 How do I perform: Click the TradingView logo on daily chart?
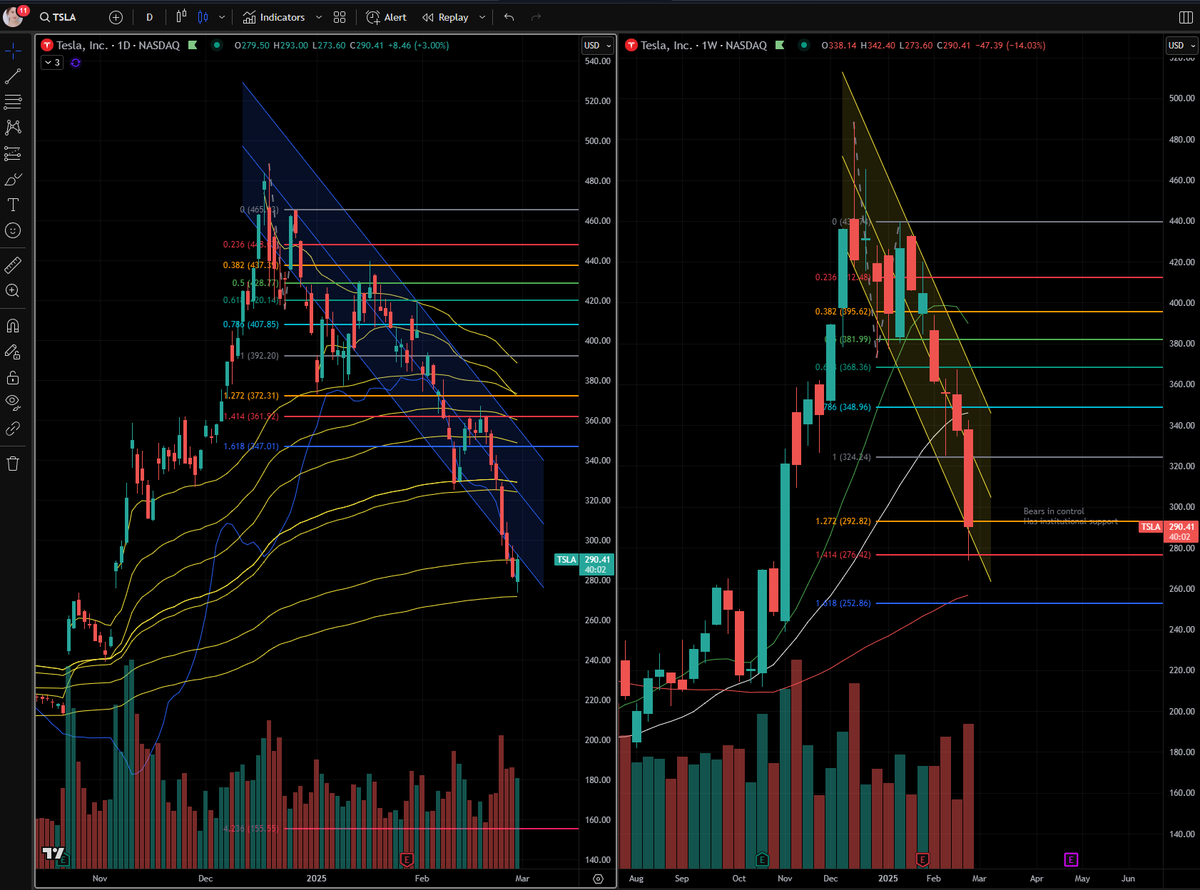point(51,853)
